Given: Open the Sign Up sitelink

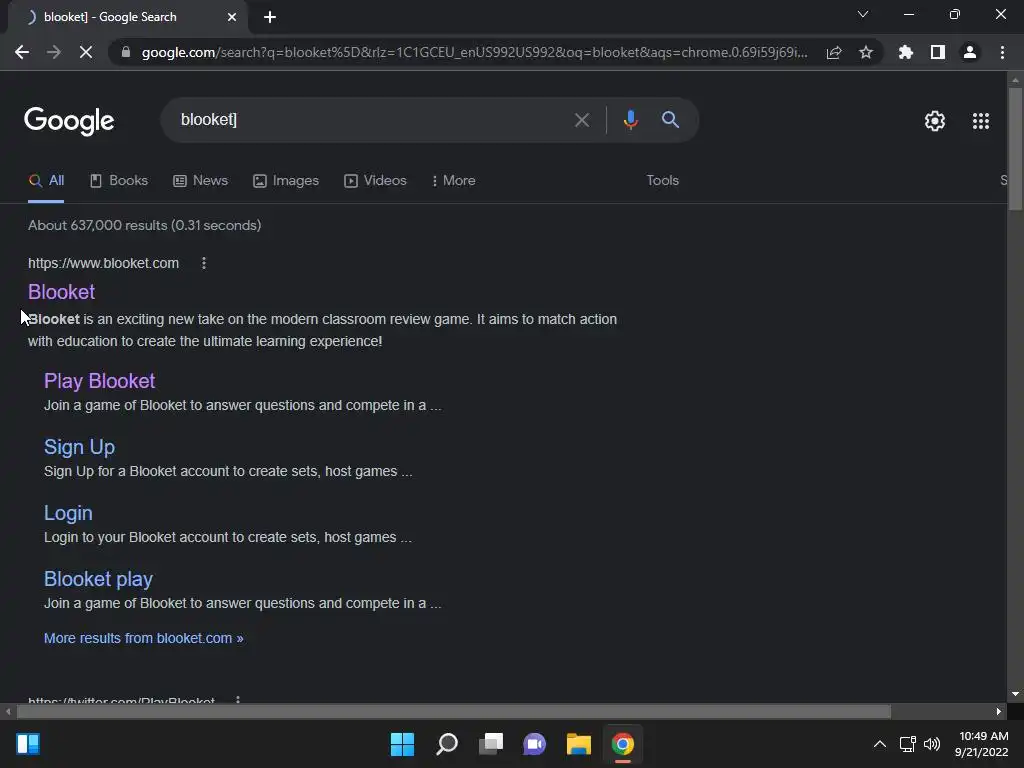Looking at the screenshot, I should (x=79, y=447).
